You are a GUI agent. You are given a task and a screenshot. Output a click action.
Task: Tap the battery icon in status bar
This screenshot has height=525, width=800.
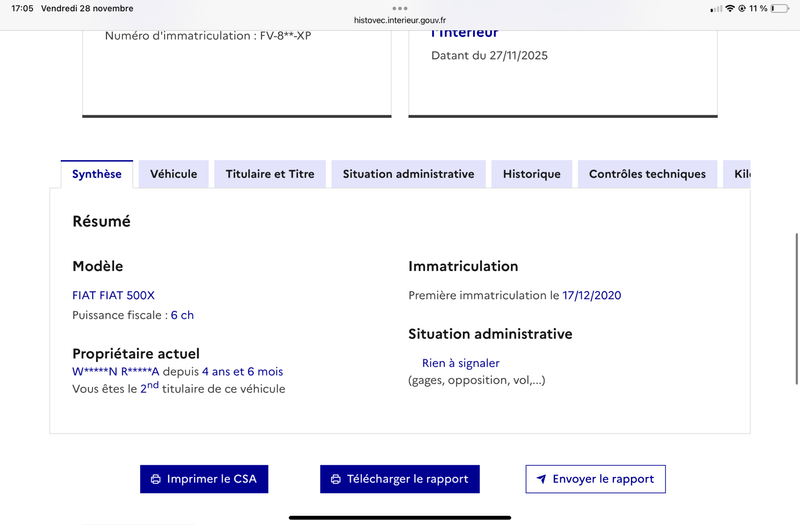[x=780, y=8]
